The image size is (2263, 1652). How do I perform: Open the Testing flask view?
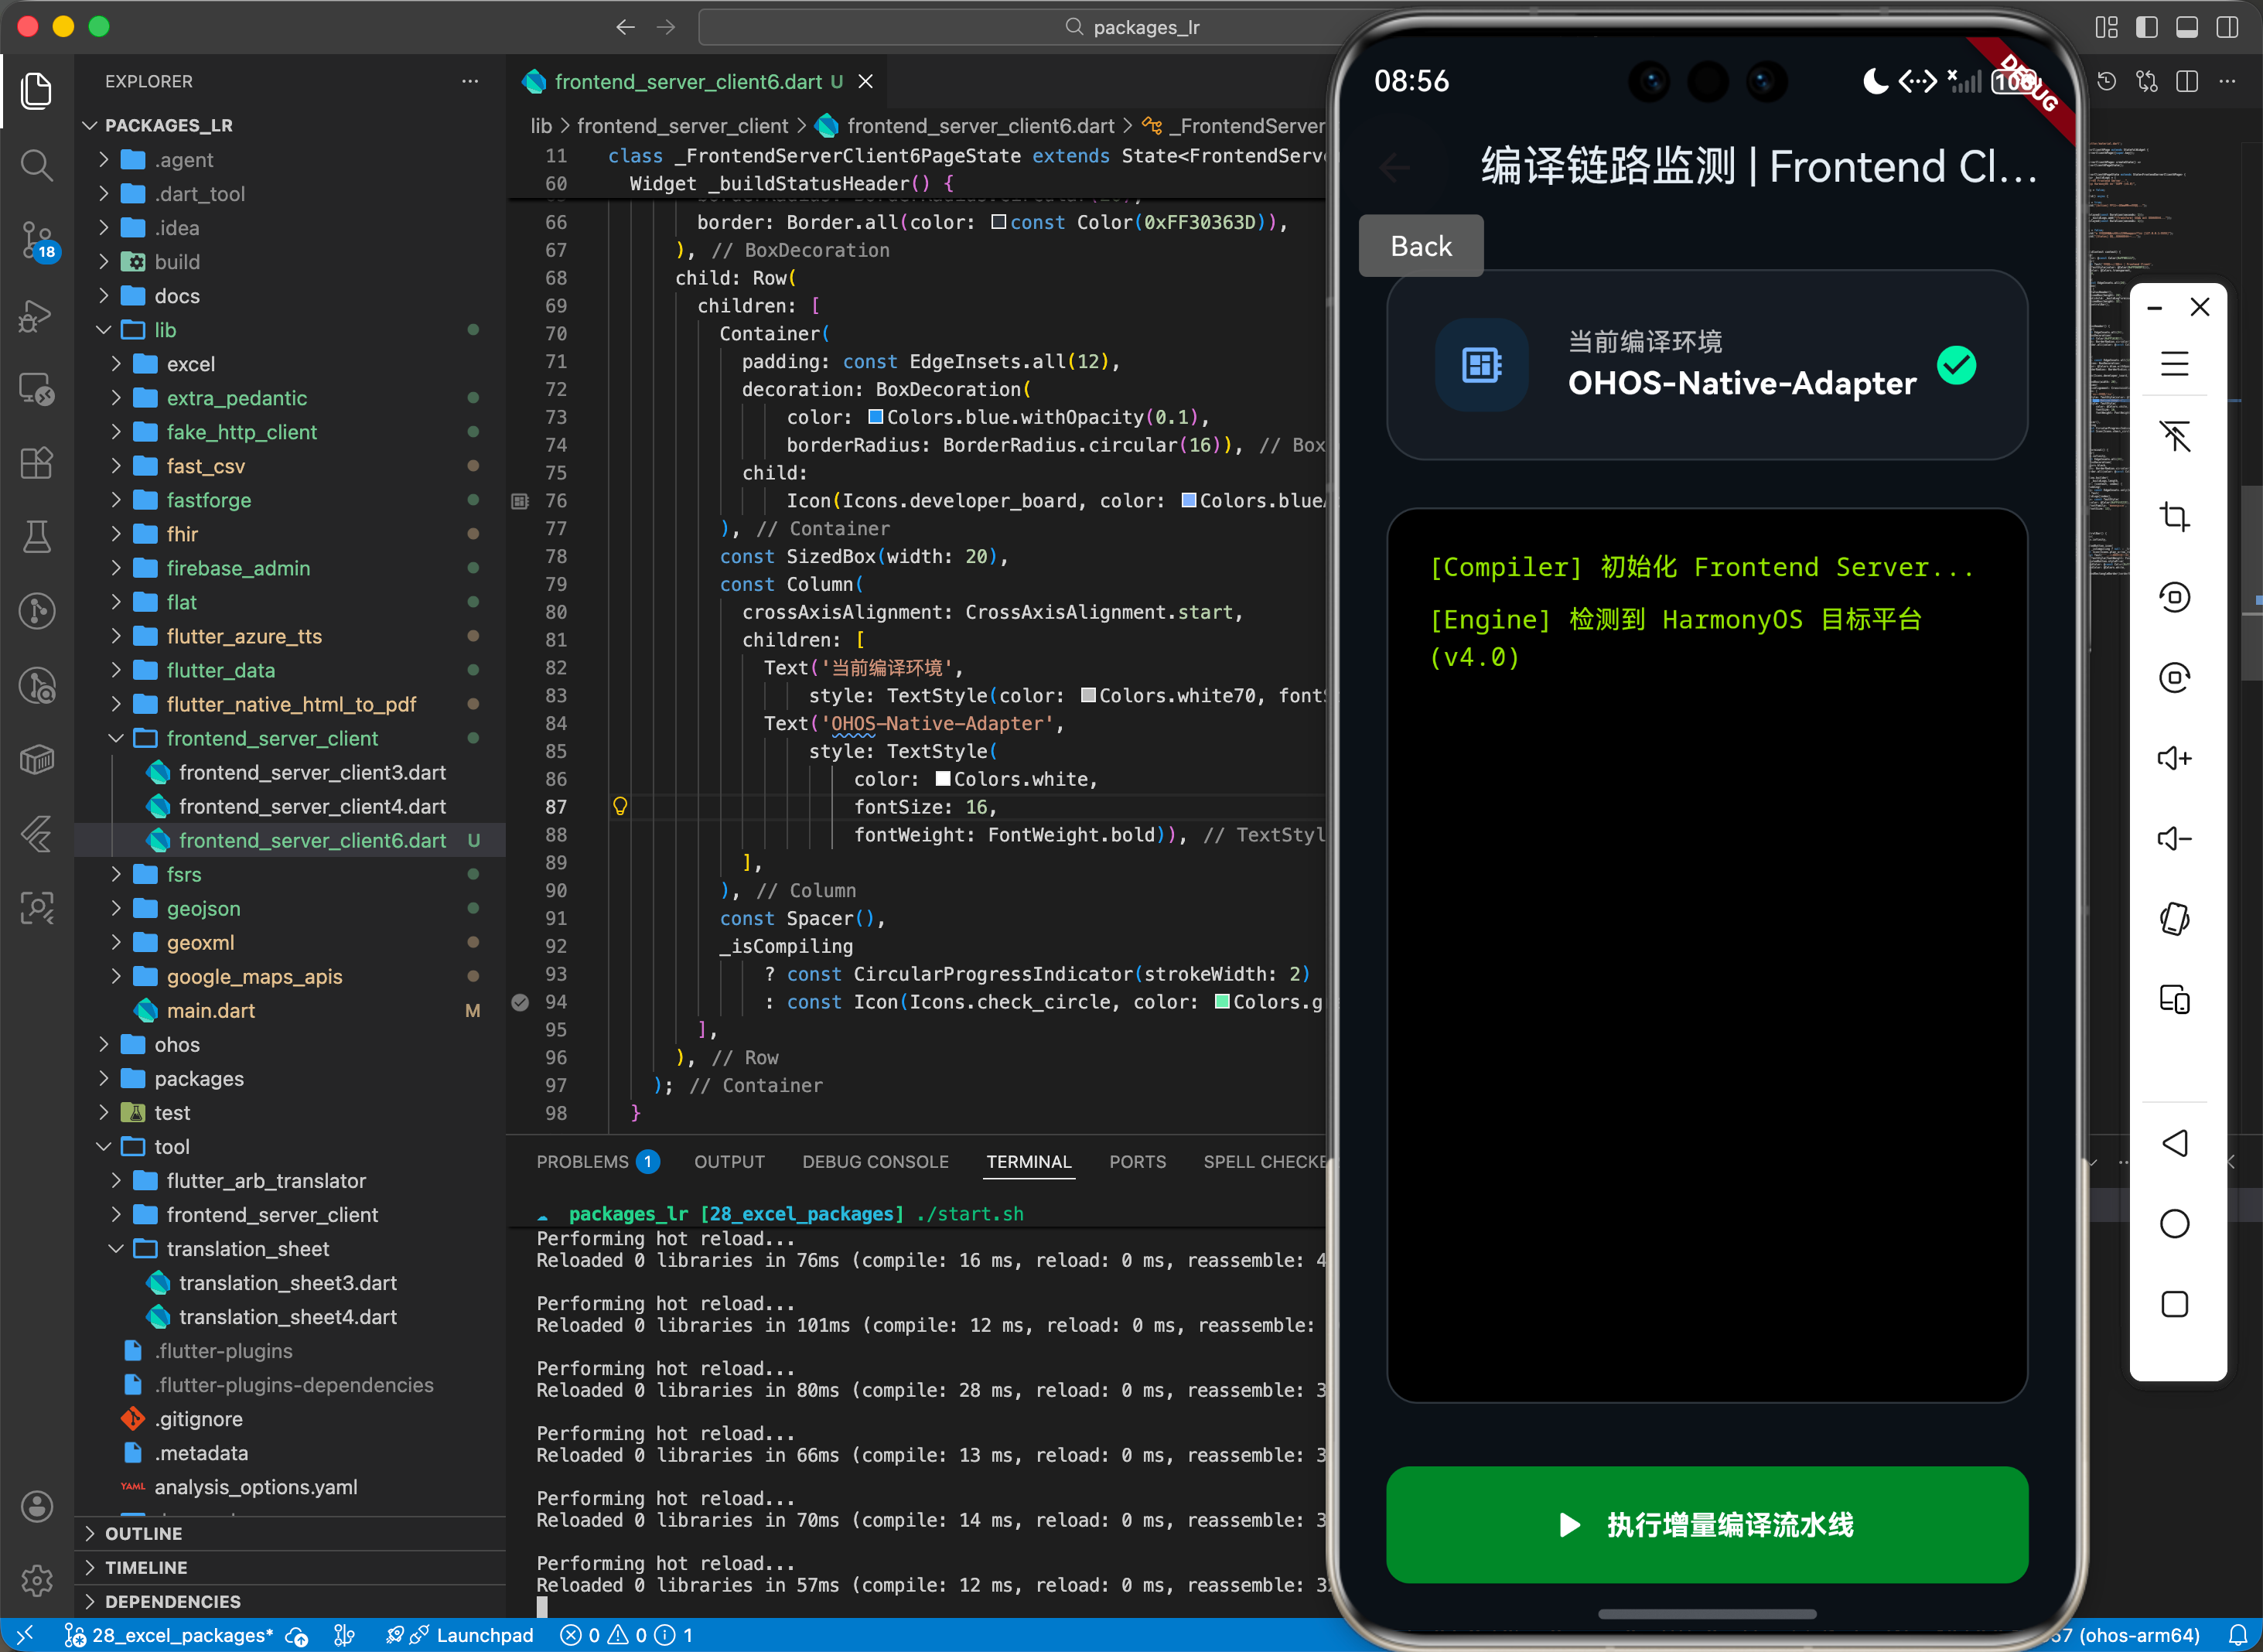pyautogui.click(x=37, y=537)
